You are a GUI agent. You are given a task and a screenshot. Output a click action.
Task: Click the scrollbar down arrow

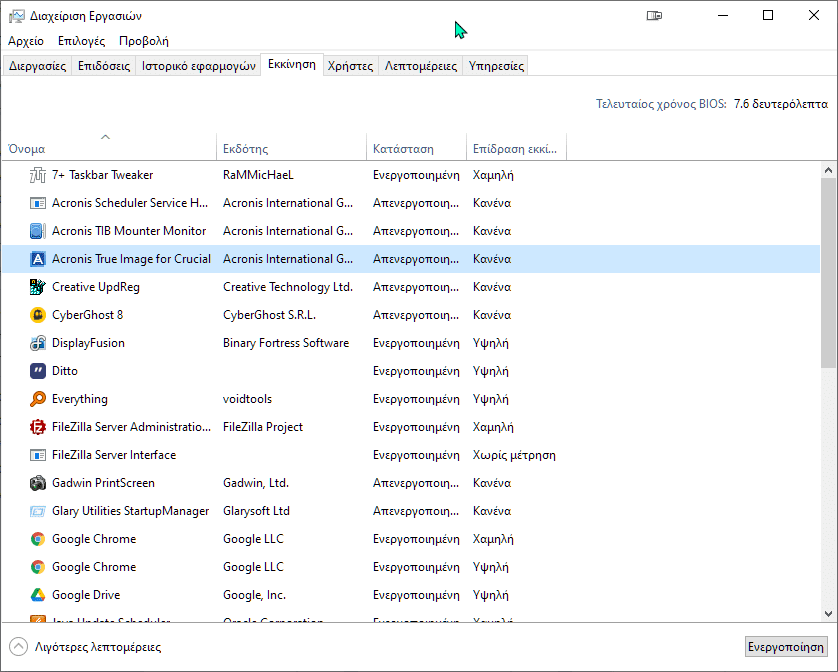pos(828,614)
